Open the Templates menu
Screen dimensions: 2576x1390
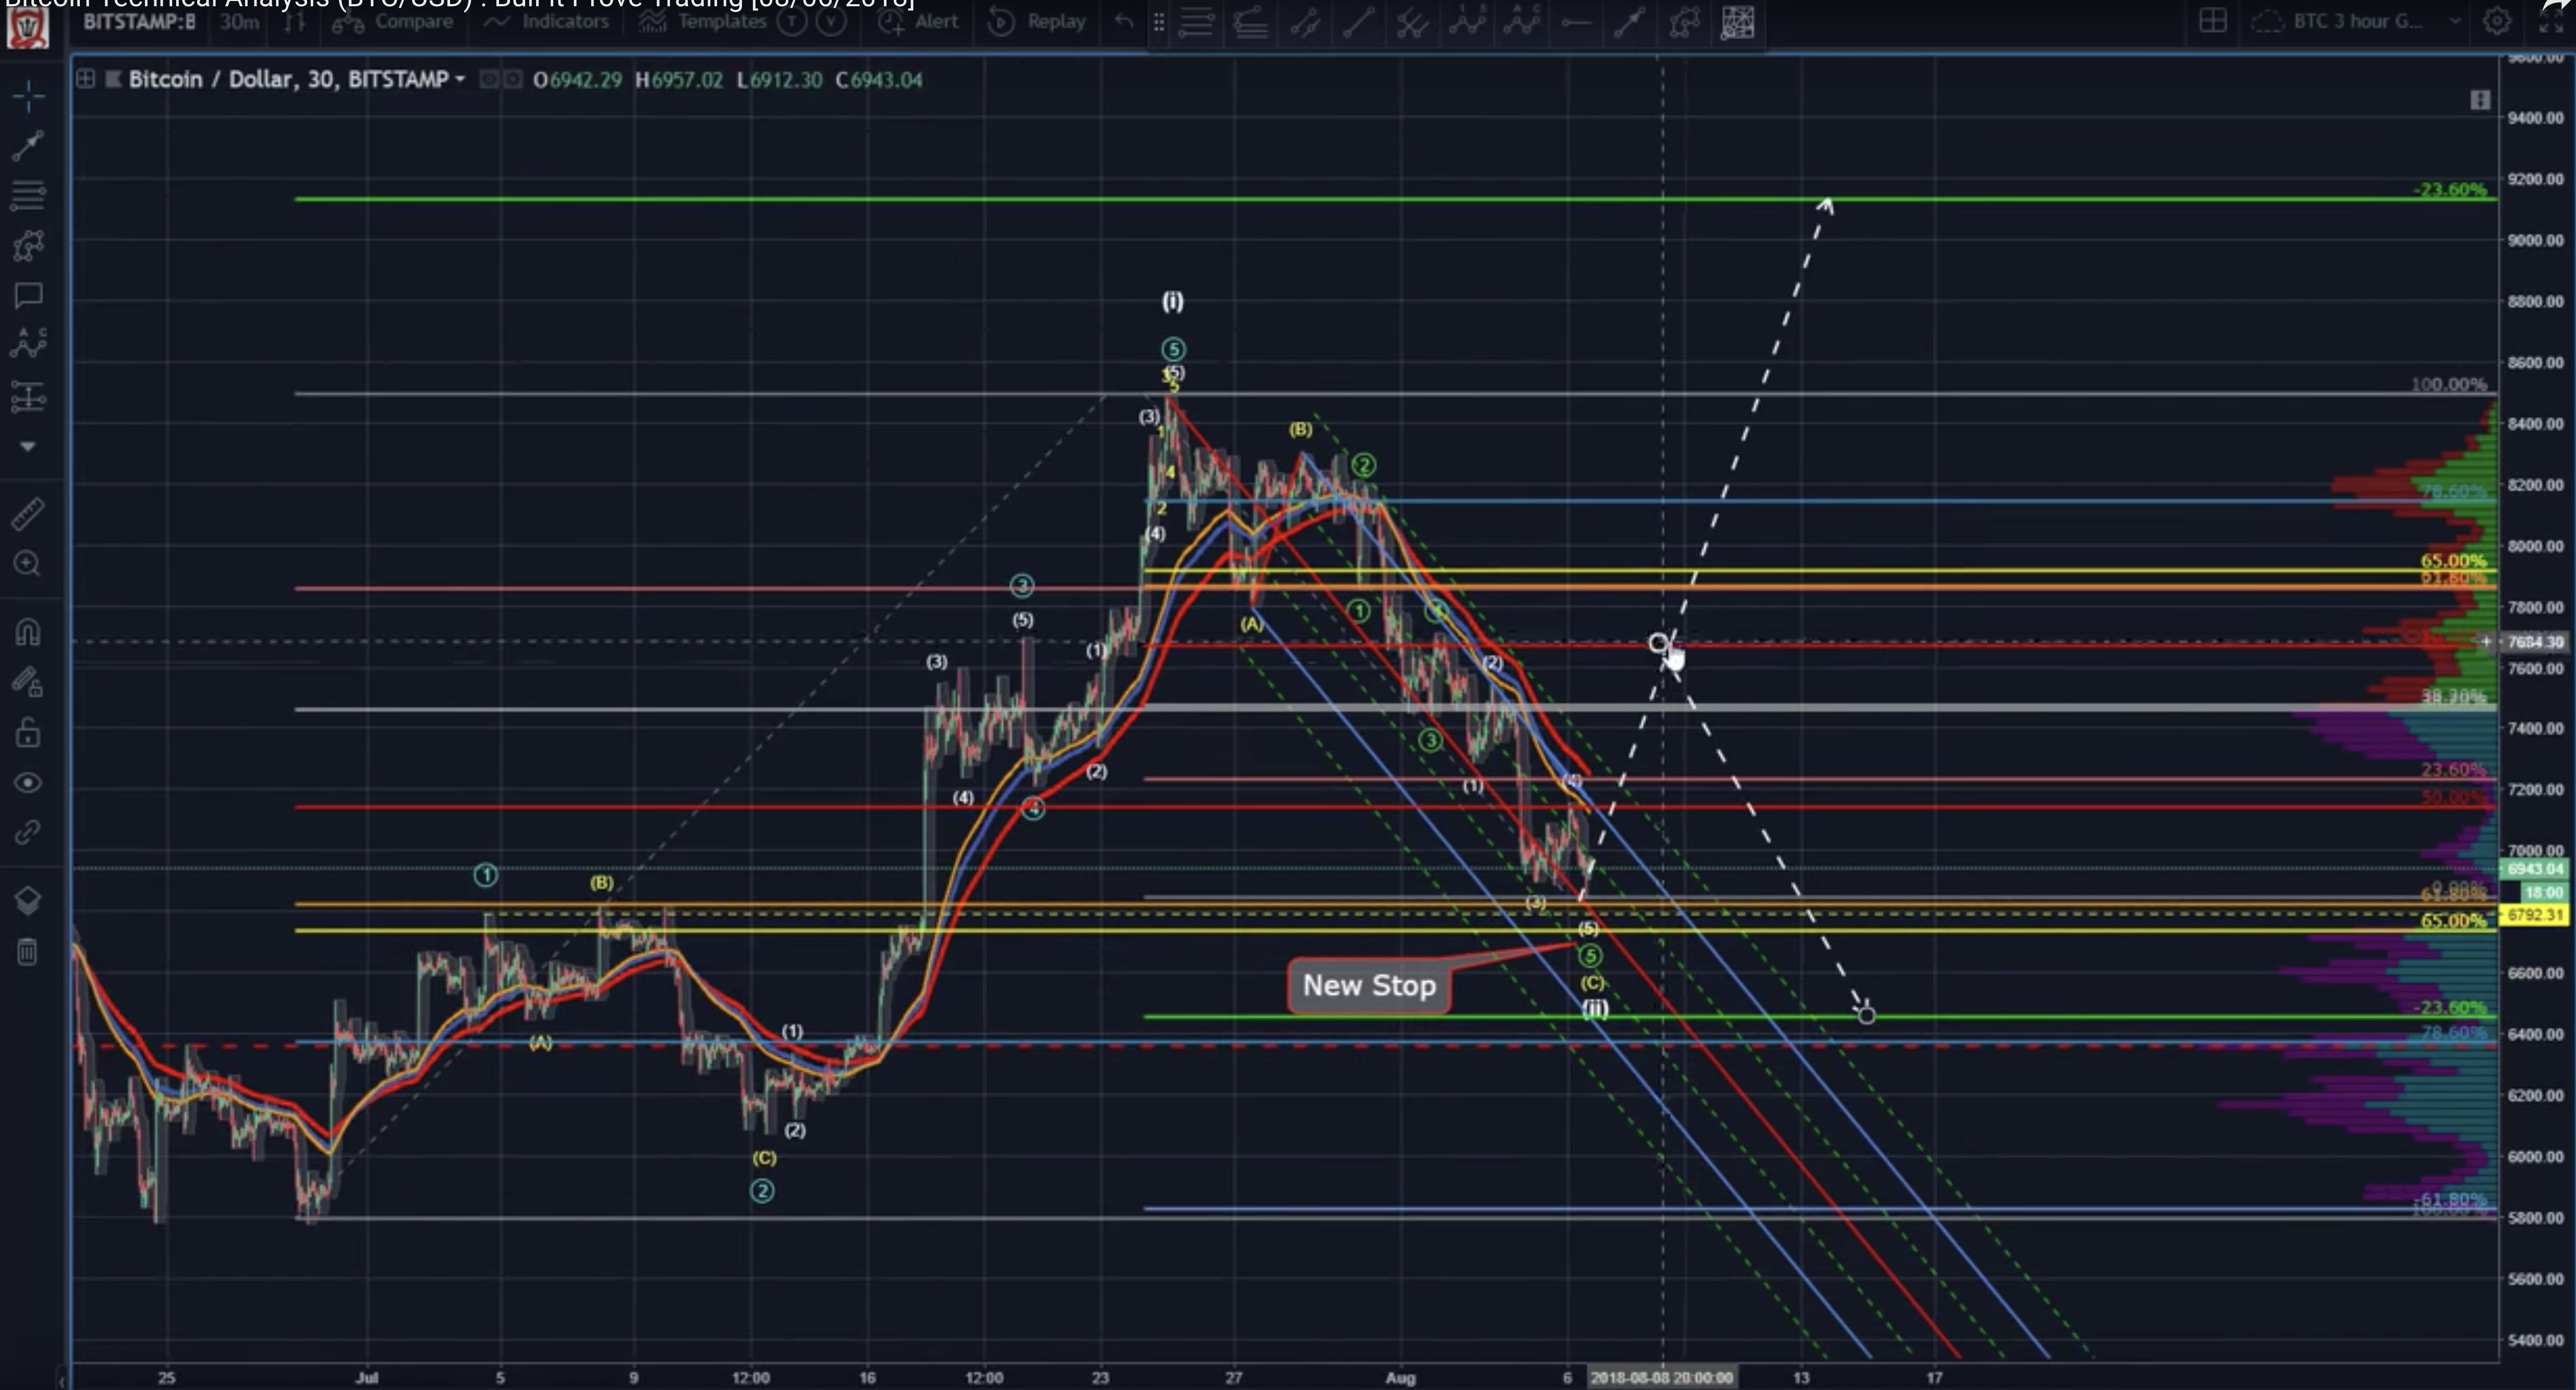[702, 22]
